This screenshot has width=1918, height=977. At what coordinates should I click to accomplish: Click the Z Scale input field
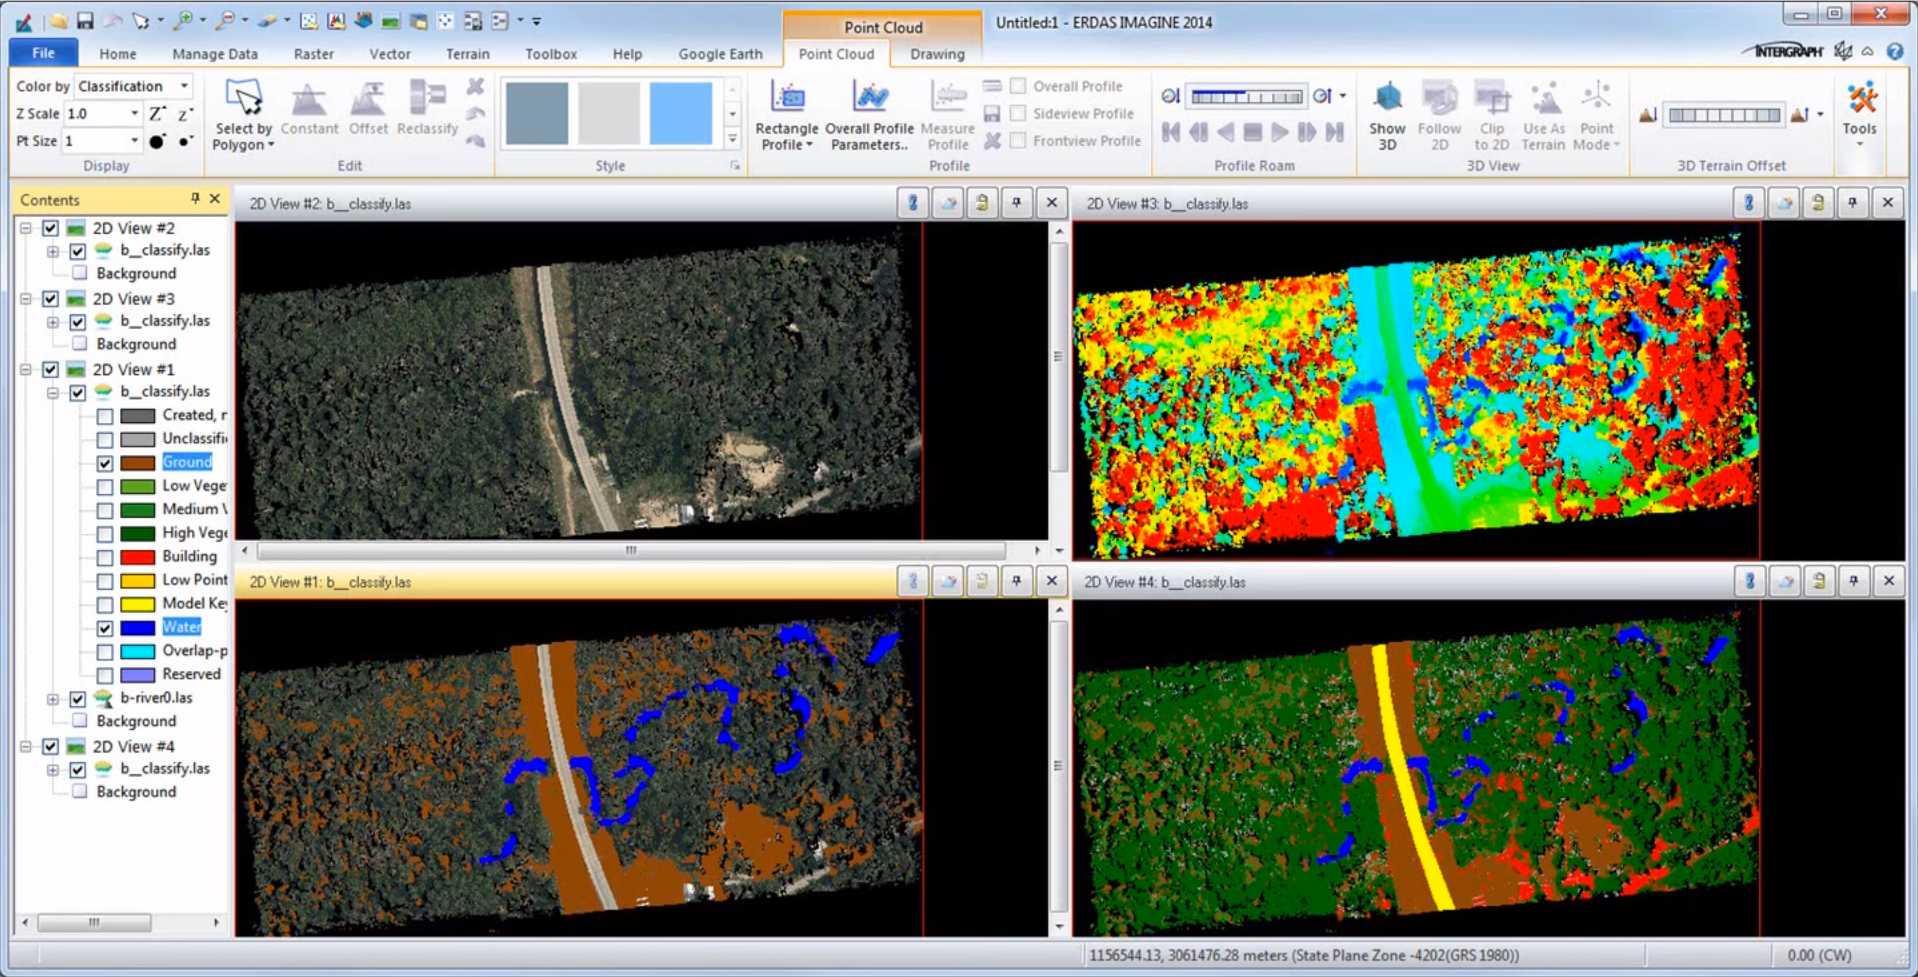[97, 114]
